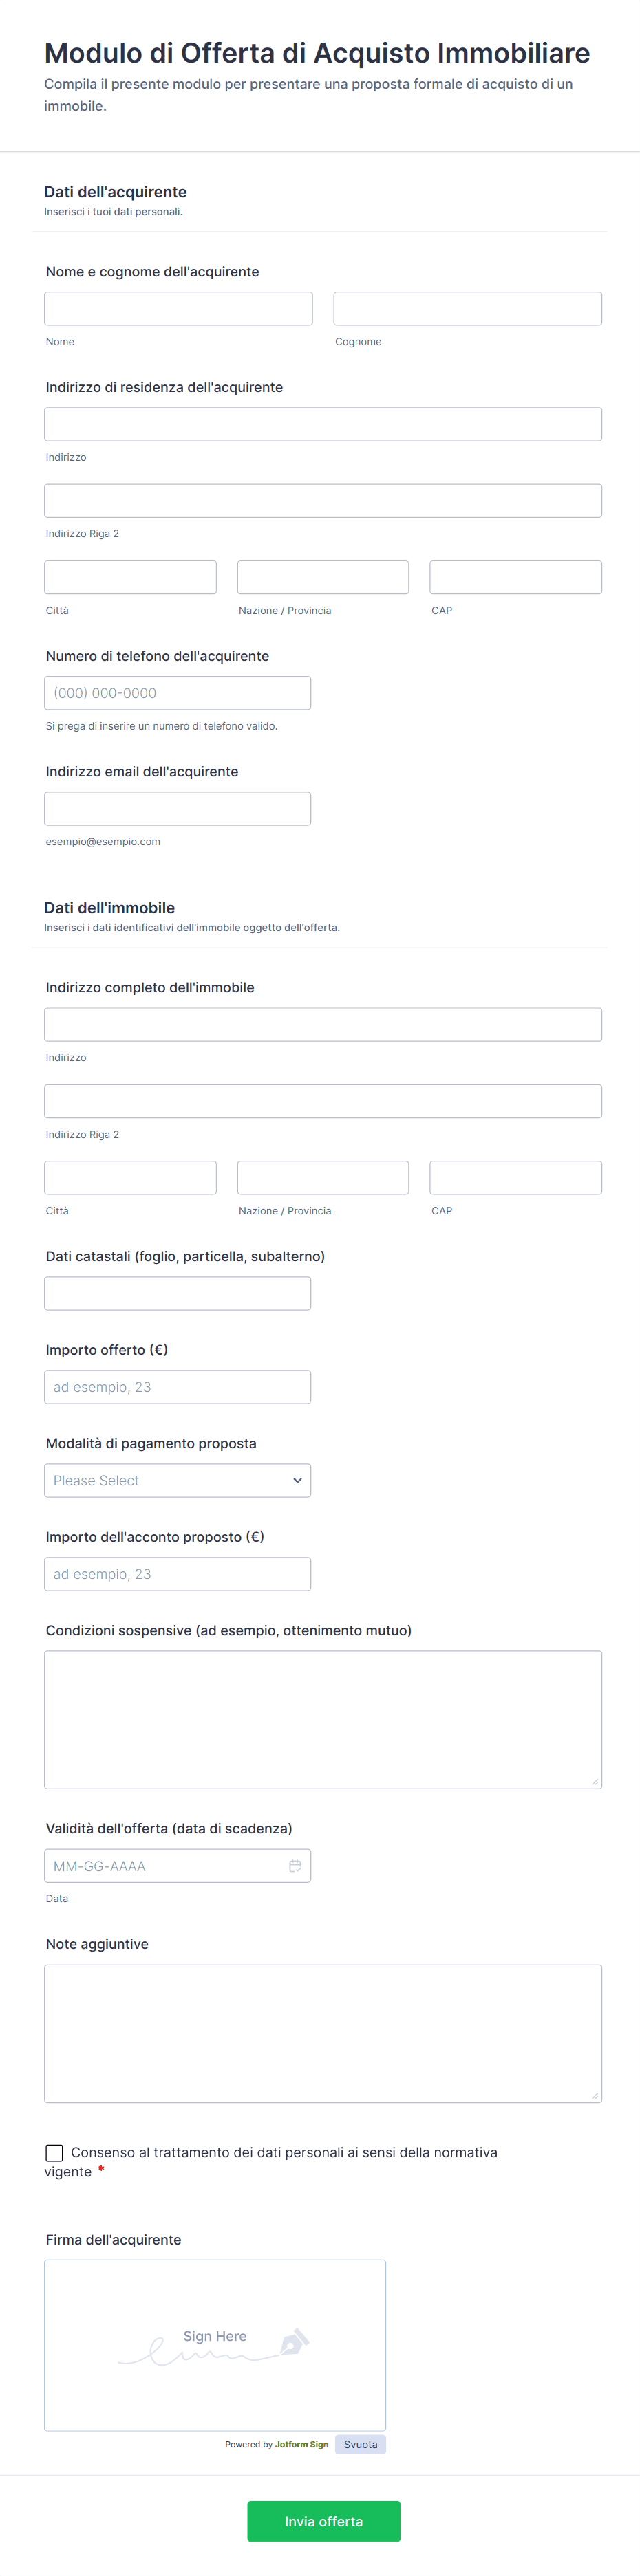Open the Modalità di pagamento dropdown
The image size is (640, 2576).
(177, 1481)
